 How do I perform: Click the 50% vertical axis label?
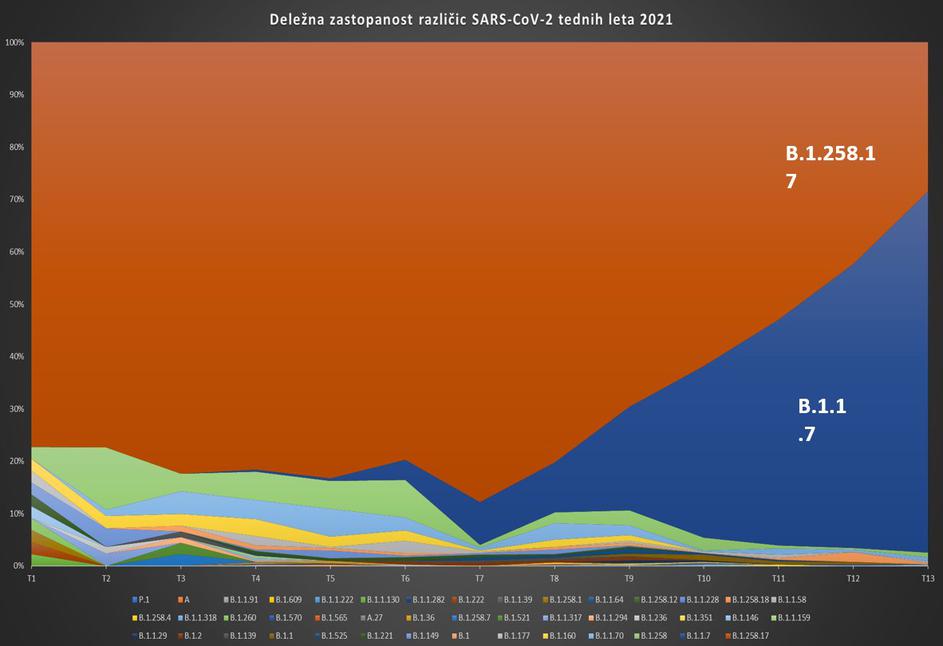[x=16, y=304]
